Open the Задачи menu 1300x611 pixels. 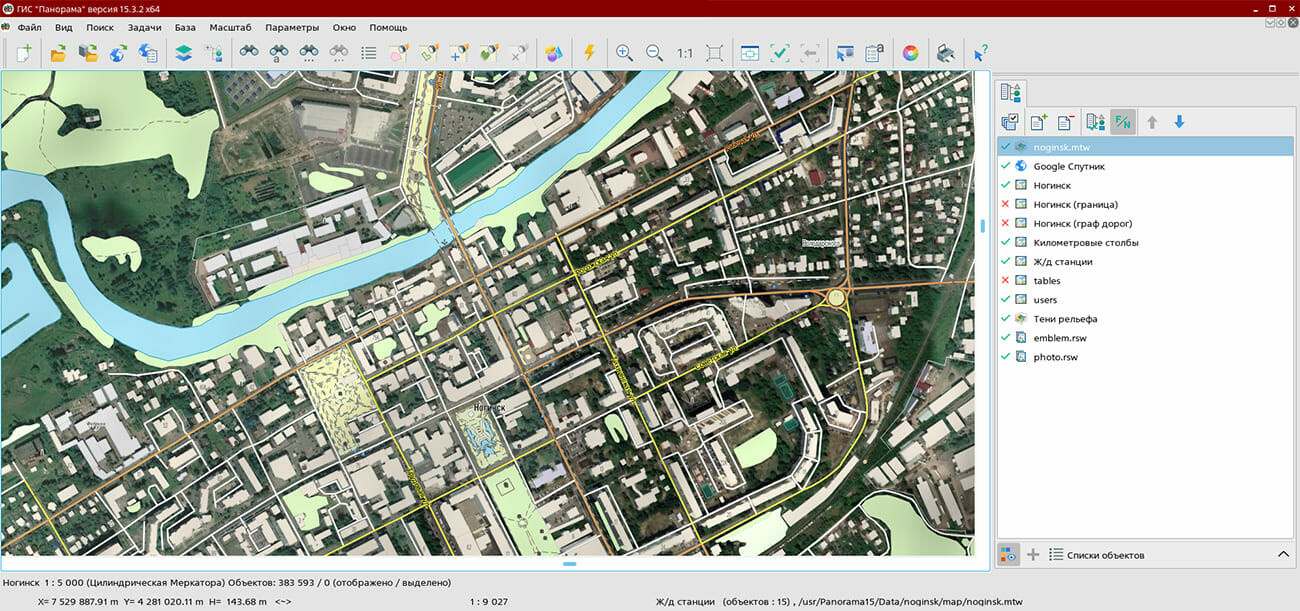144,27
